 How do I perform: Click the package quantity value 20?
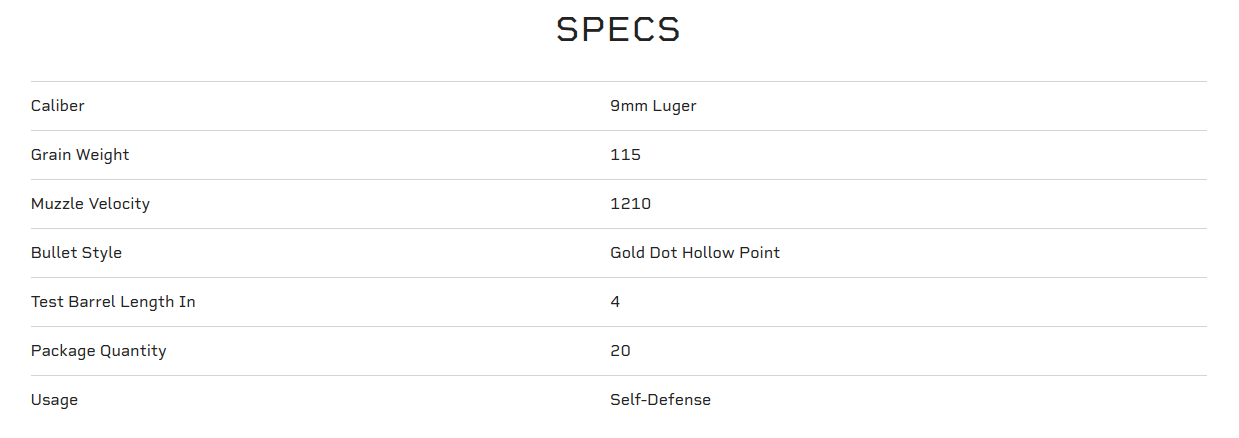(x=620, y=351)
